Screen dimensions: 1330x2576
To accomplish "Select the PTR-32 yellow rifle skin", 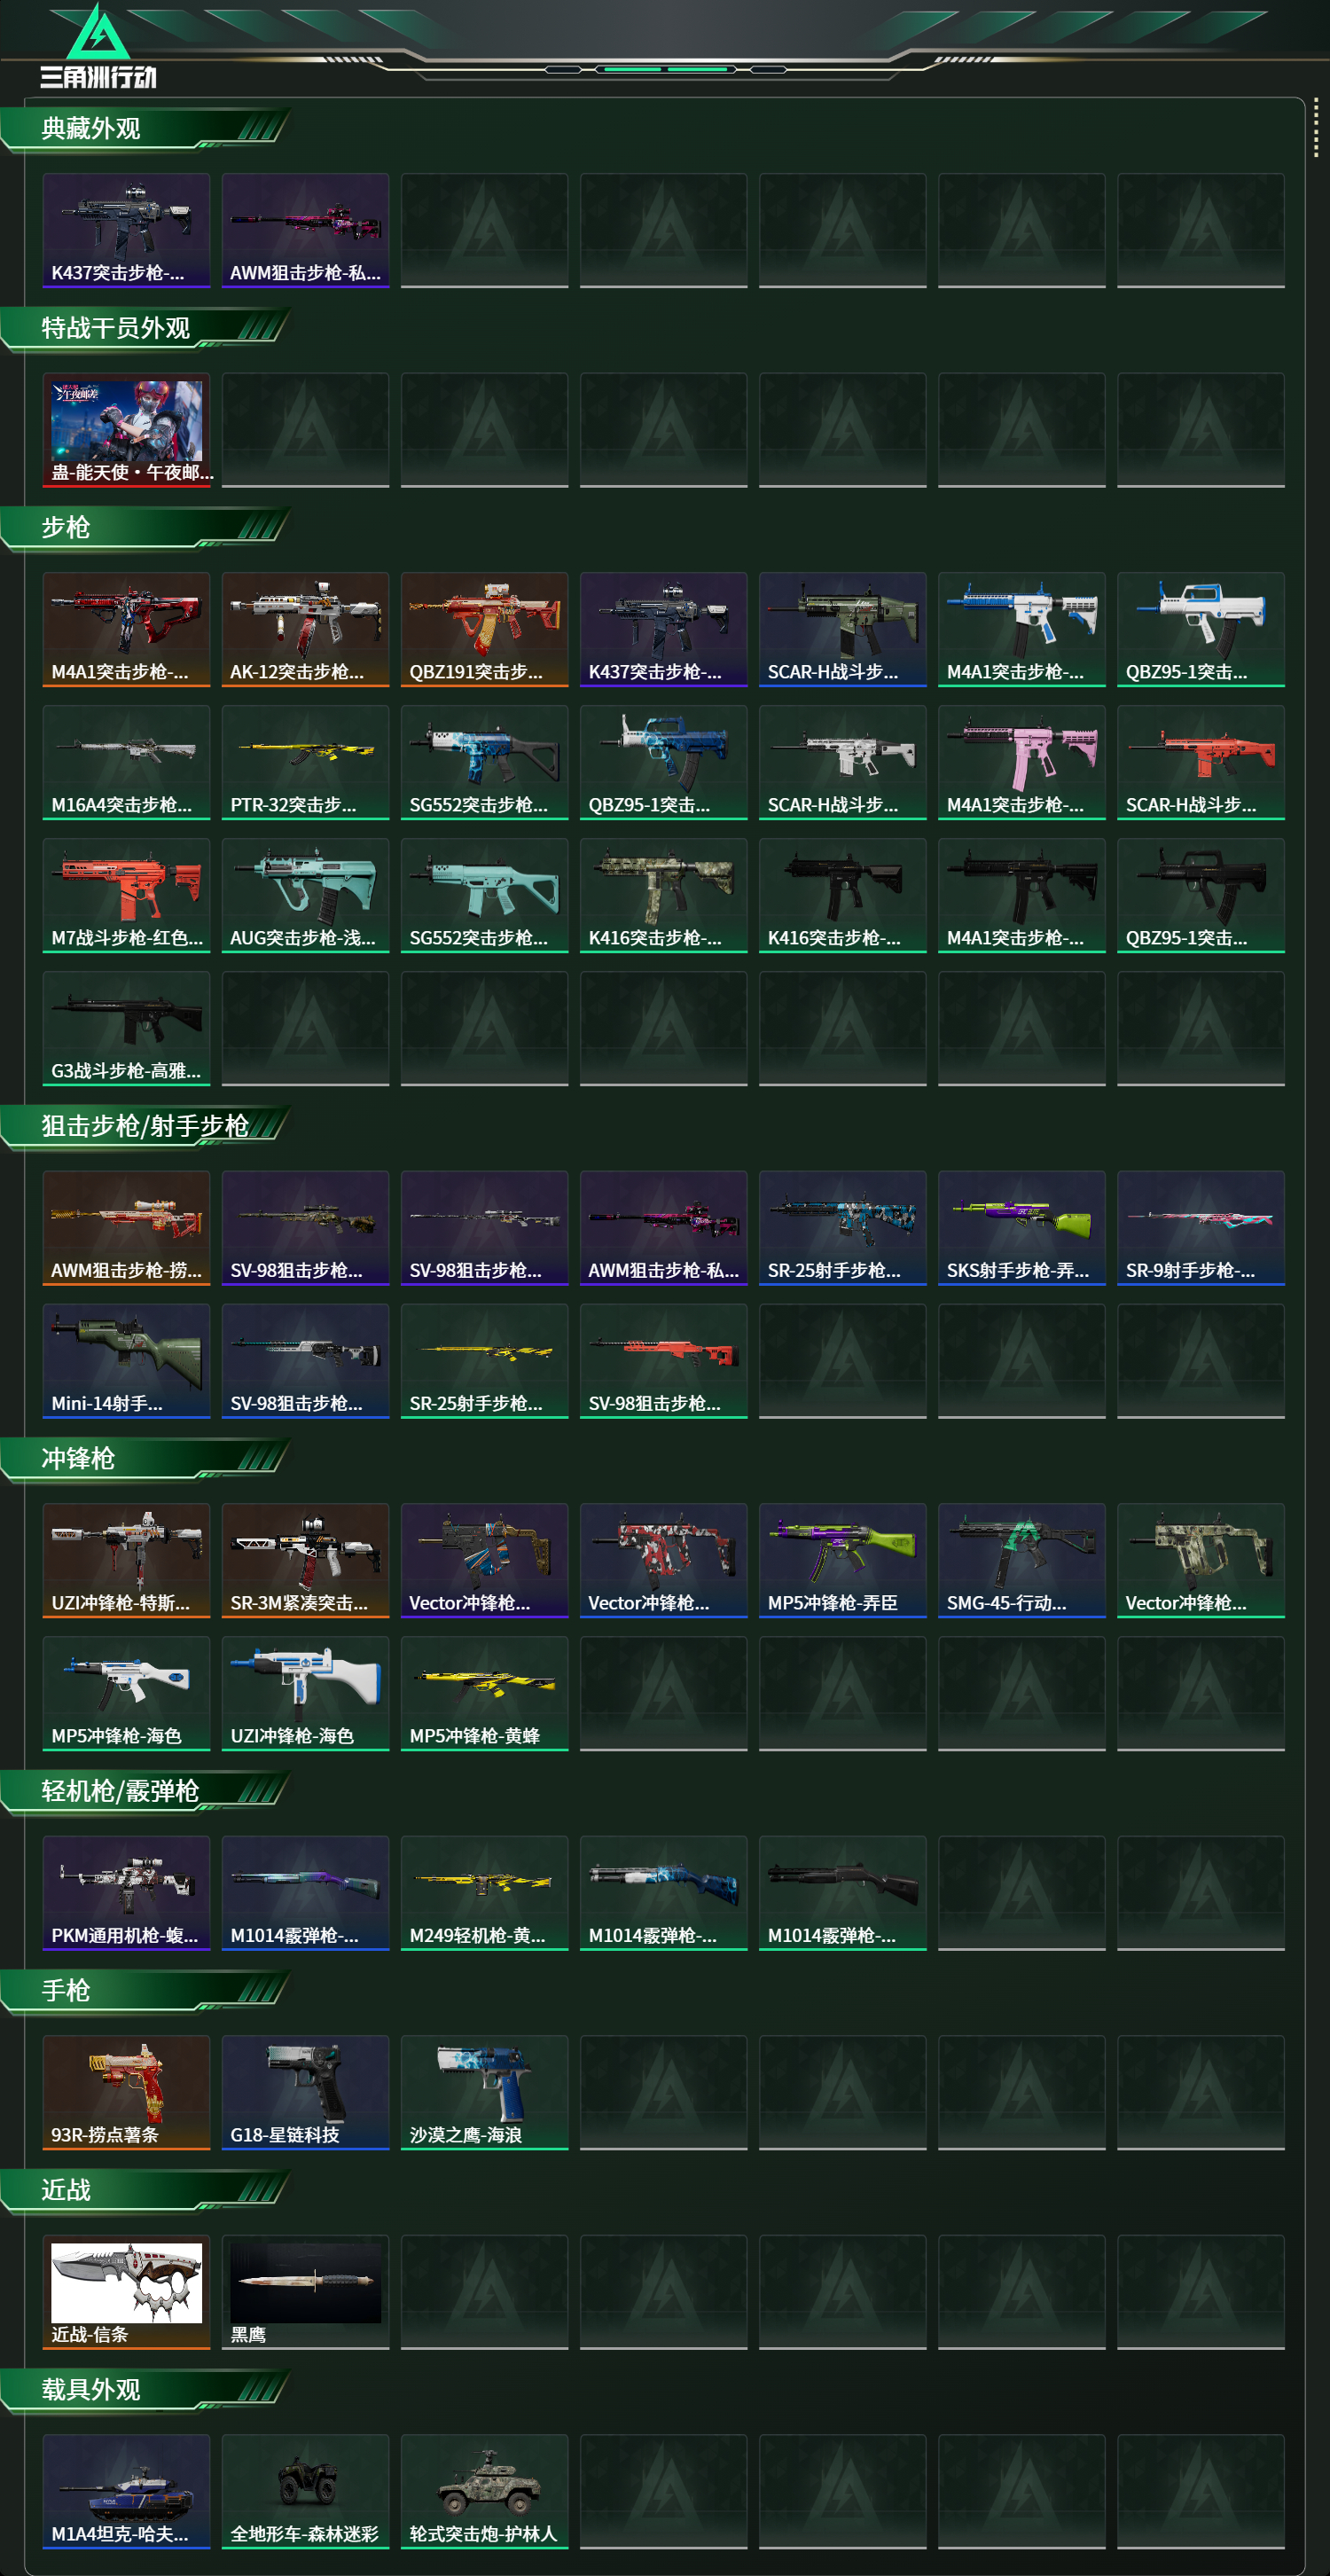I will coord(305,762).
